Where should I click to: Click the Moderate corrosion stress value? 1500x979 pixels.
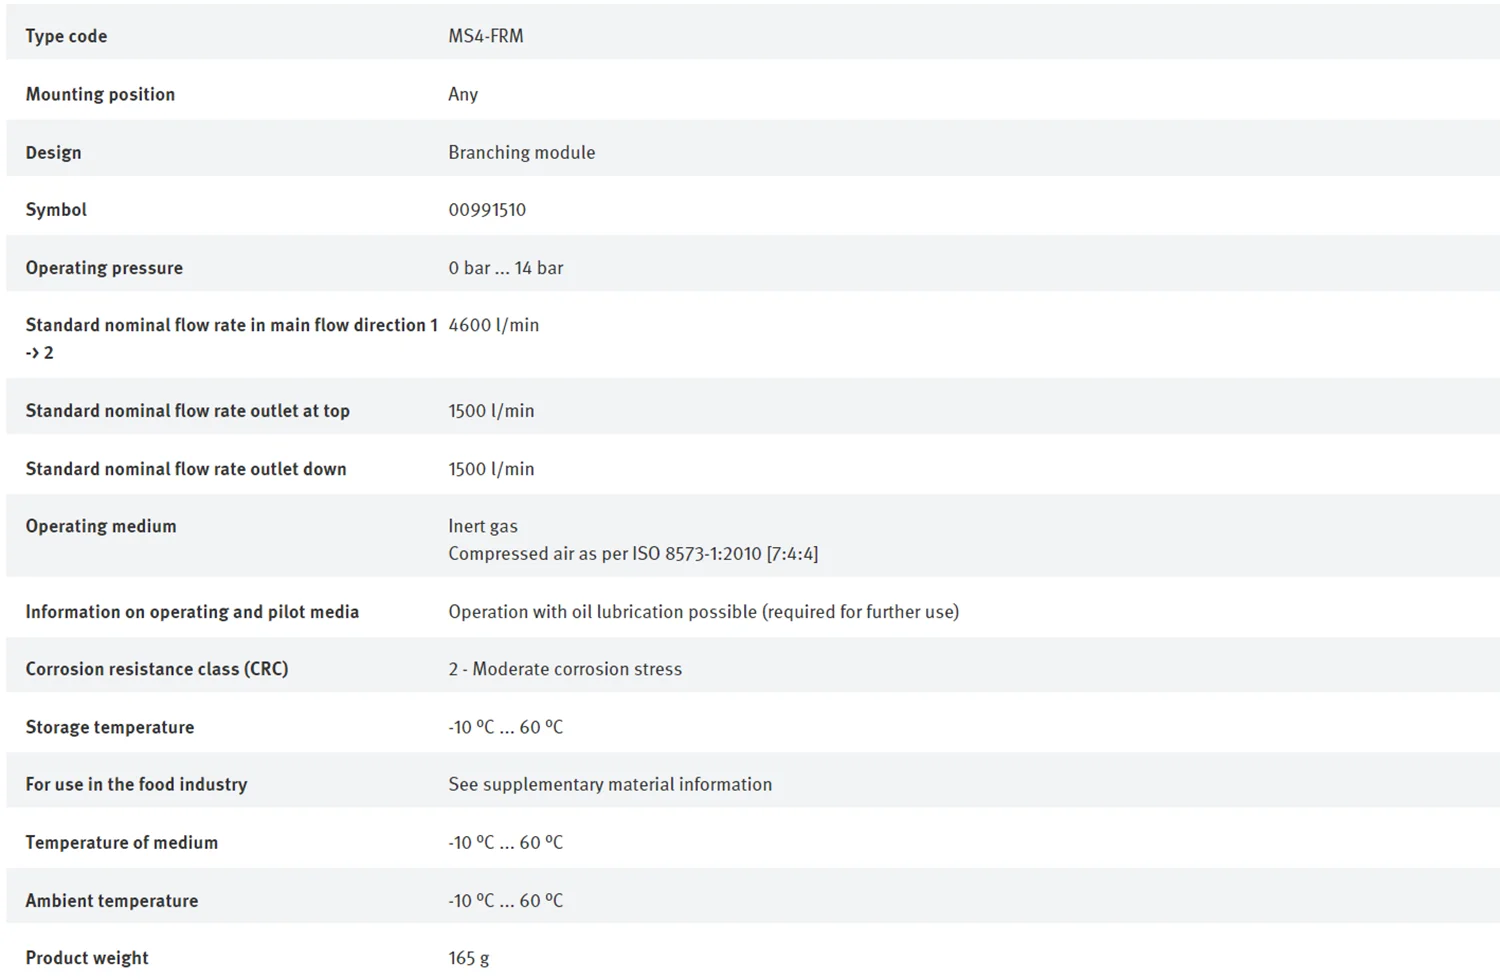click(x=565, y=669)
